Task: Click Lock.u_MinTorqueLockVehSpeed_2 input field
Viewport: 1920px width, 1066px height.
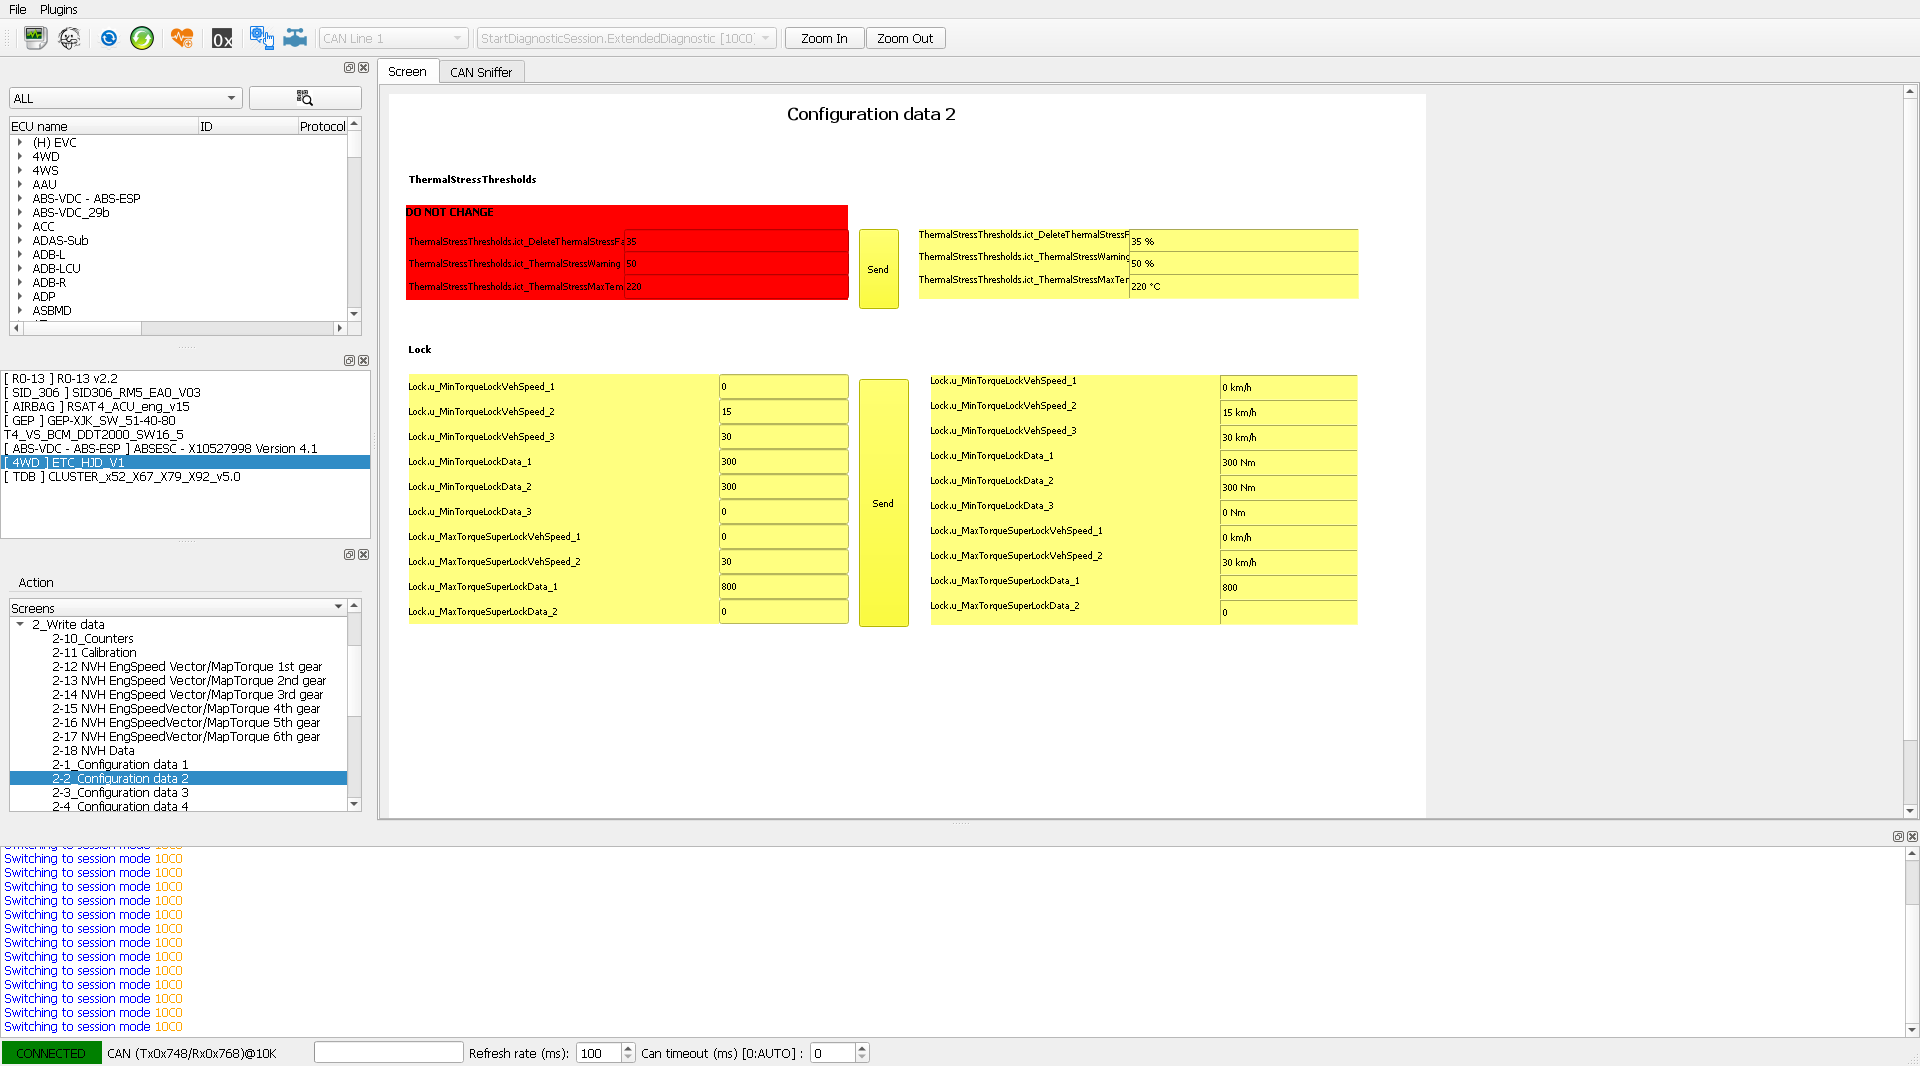Action: click(x=783, y=411)
